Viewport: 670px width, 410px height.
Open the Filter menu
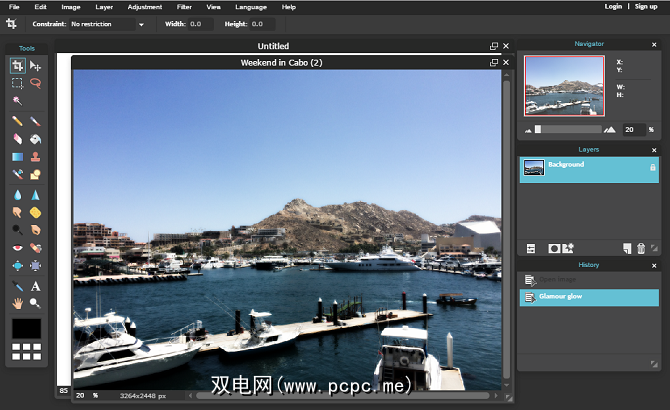[x=184, y=7]
